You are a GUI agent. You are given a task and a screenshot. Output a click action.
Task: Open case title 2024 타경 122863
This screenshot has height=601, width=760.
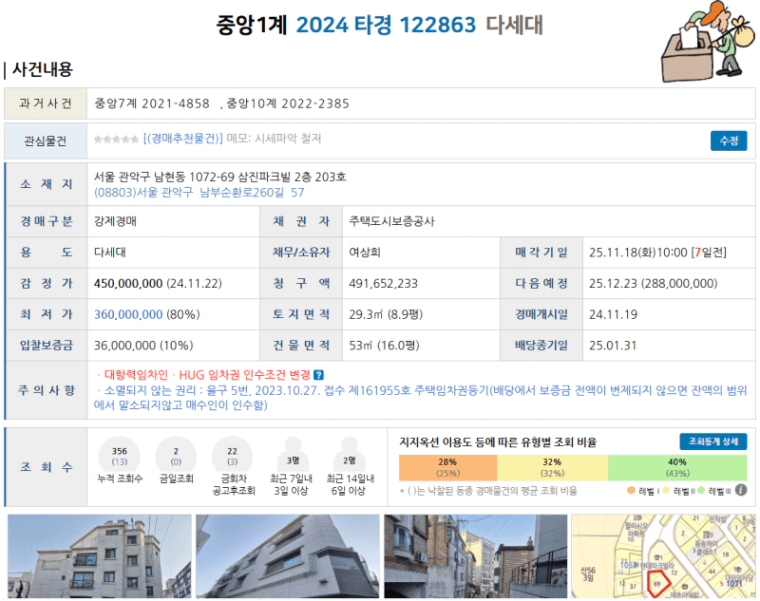(x=386, y=25)
